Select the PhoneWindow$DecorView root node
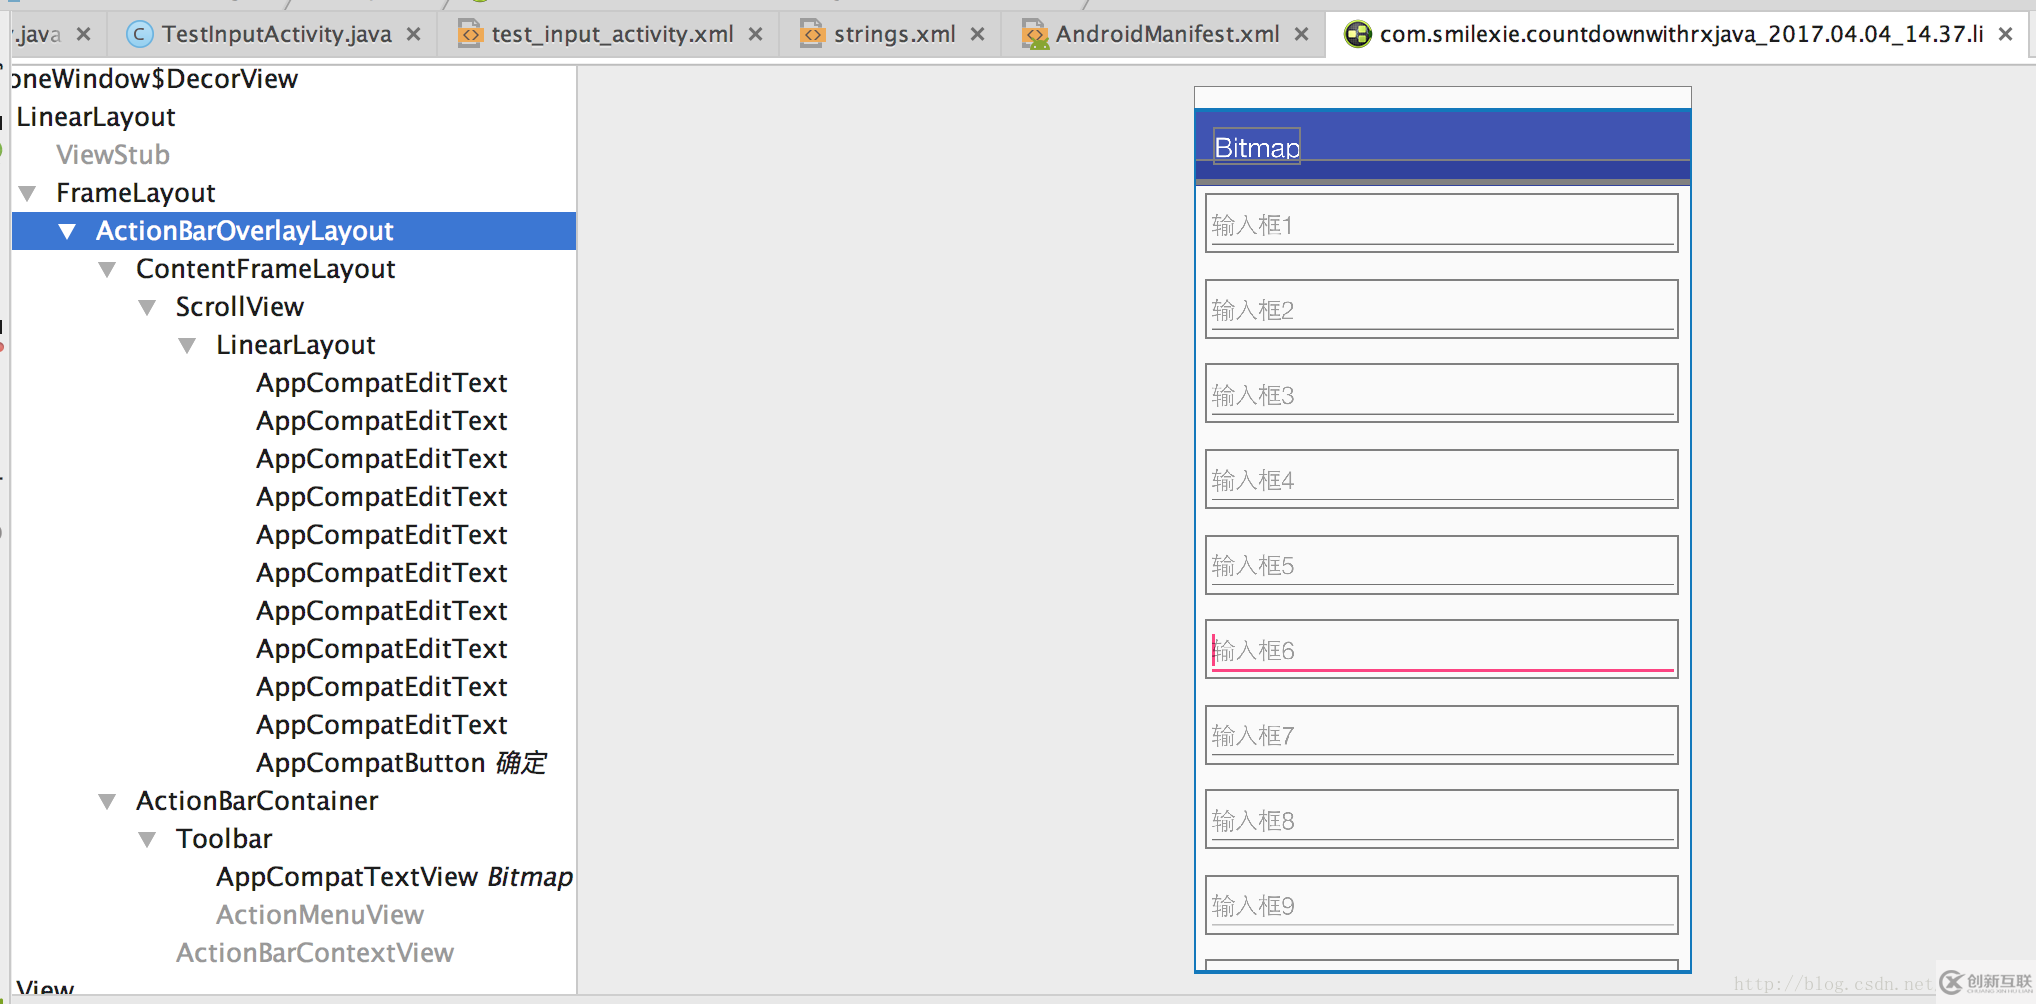The width and height of the screenshot is (2036, 1004). tap(155, 79)
